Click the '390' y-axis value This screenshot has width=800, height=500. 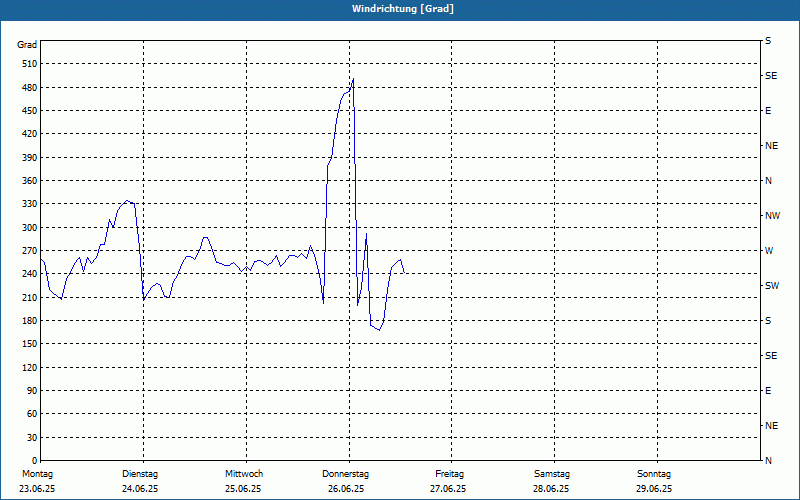coord(30,157)
